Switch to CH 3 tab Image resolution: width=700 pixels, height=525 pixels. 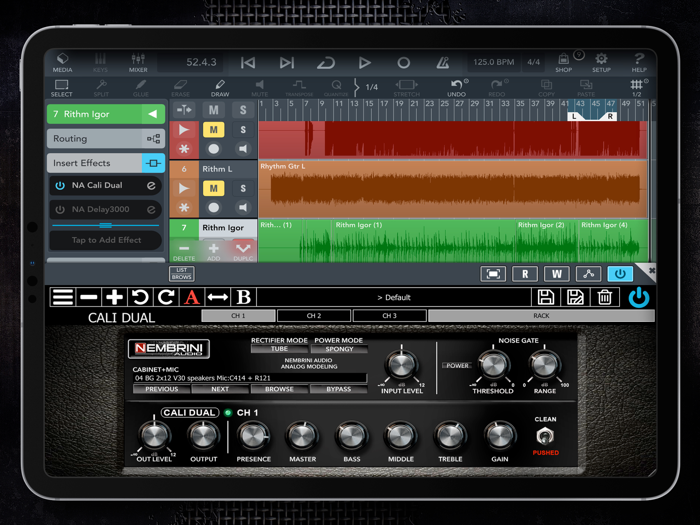point(389,316)
